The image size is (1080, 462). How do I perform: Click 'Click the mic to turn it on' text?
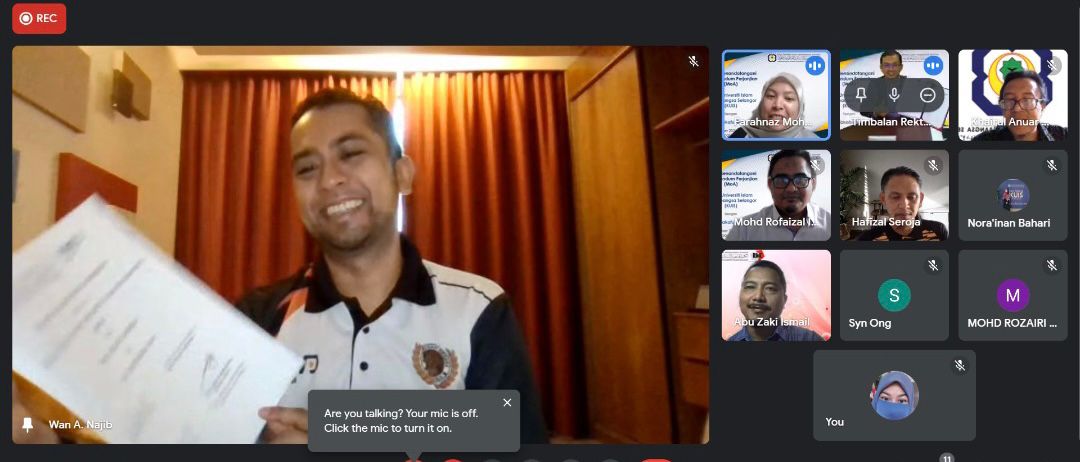coord(388,428)
